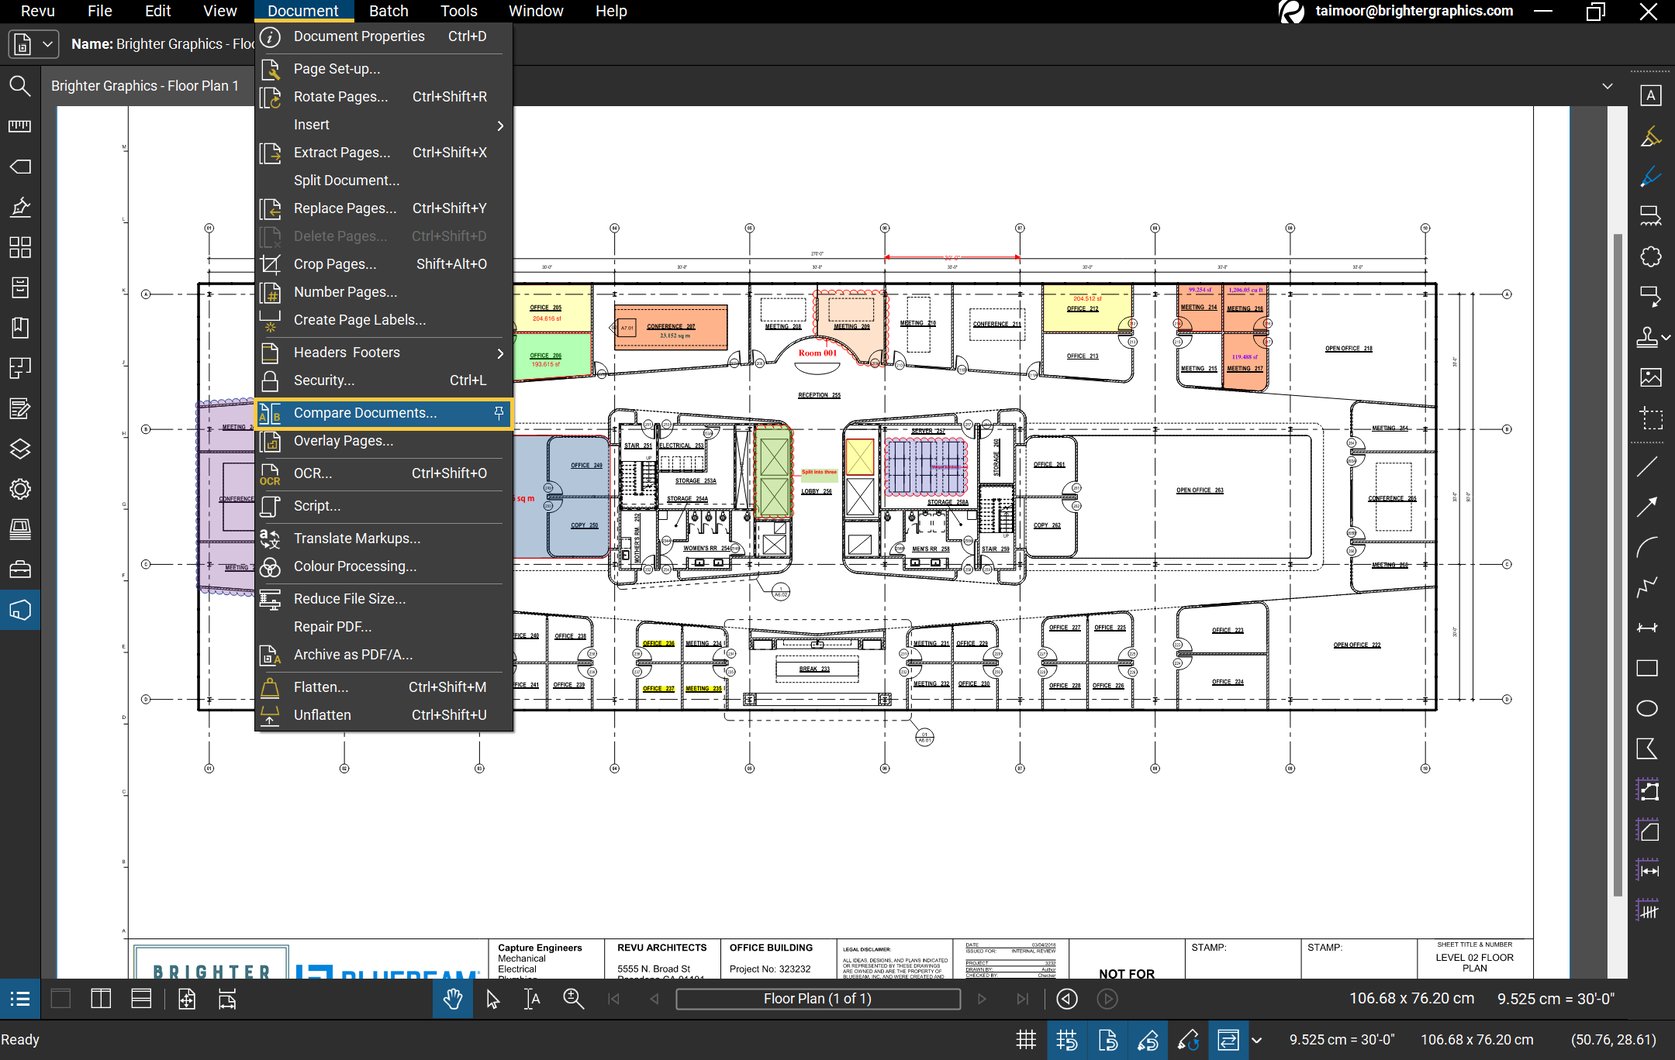
Task: Open the document tab dropdown chevron
Action: [1605, 85]
